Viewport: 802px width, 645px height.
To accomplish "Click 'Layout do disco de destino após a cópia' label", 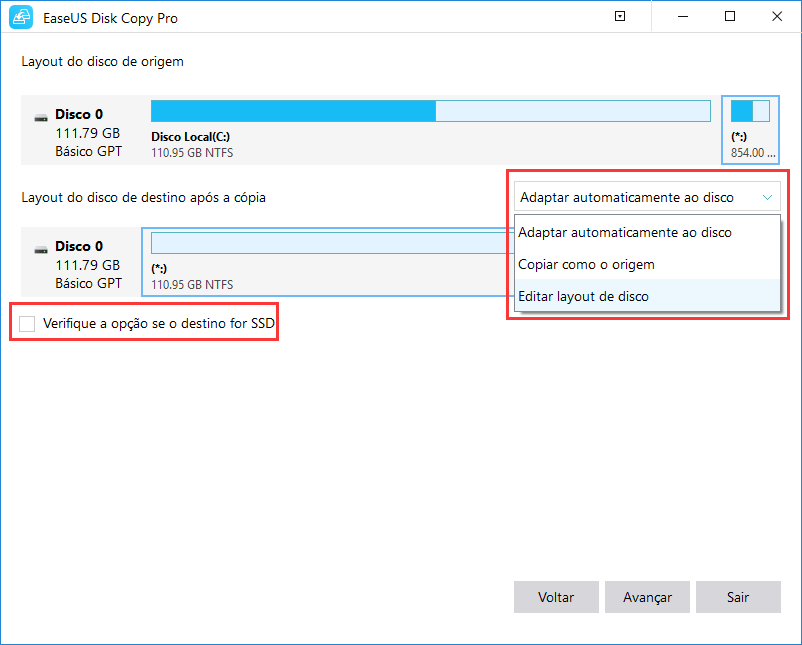I will tap(143, 197).
